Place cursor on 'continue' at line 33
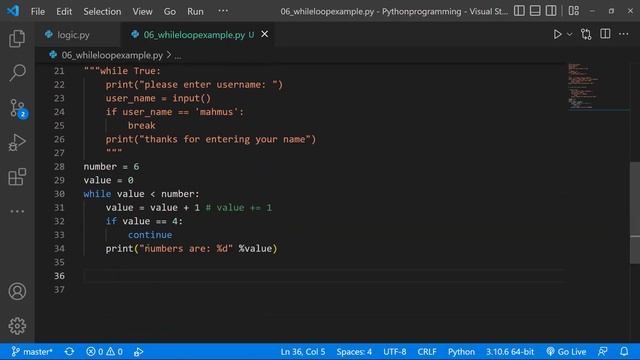This screenshot has height=360, width=640. [x=150, y=235]
